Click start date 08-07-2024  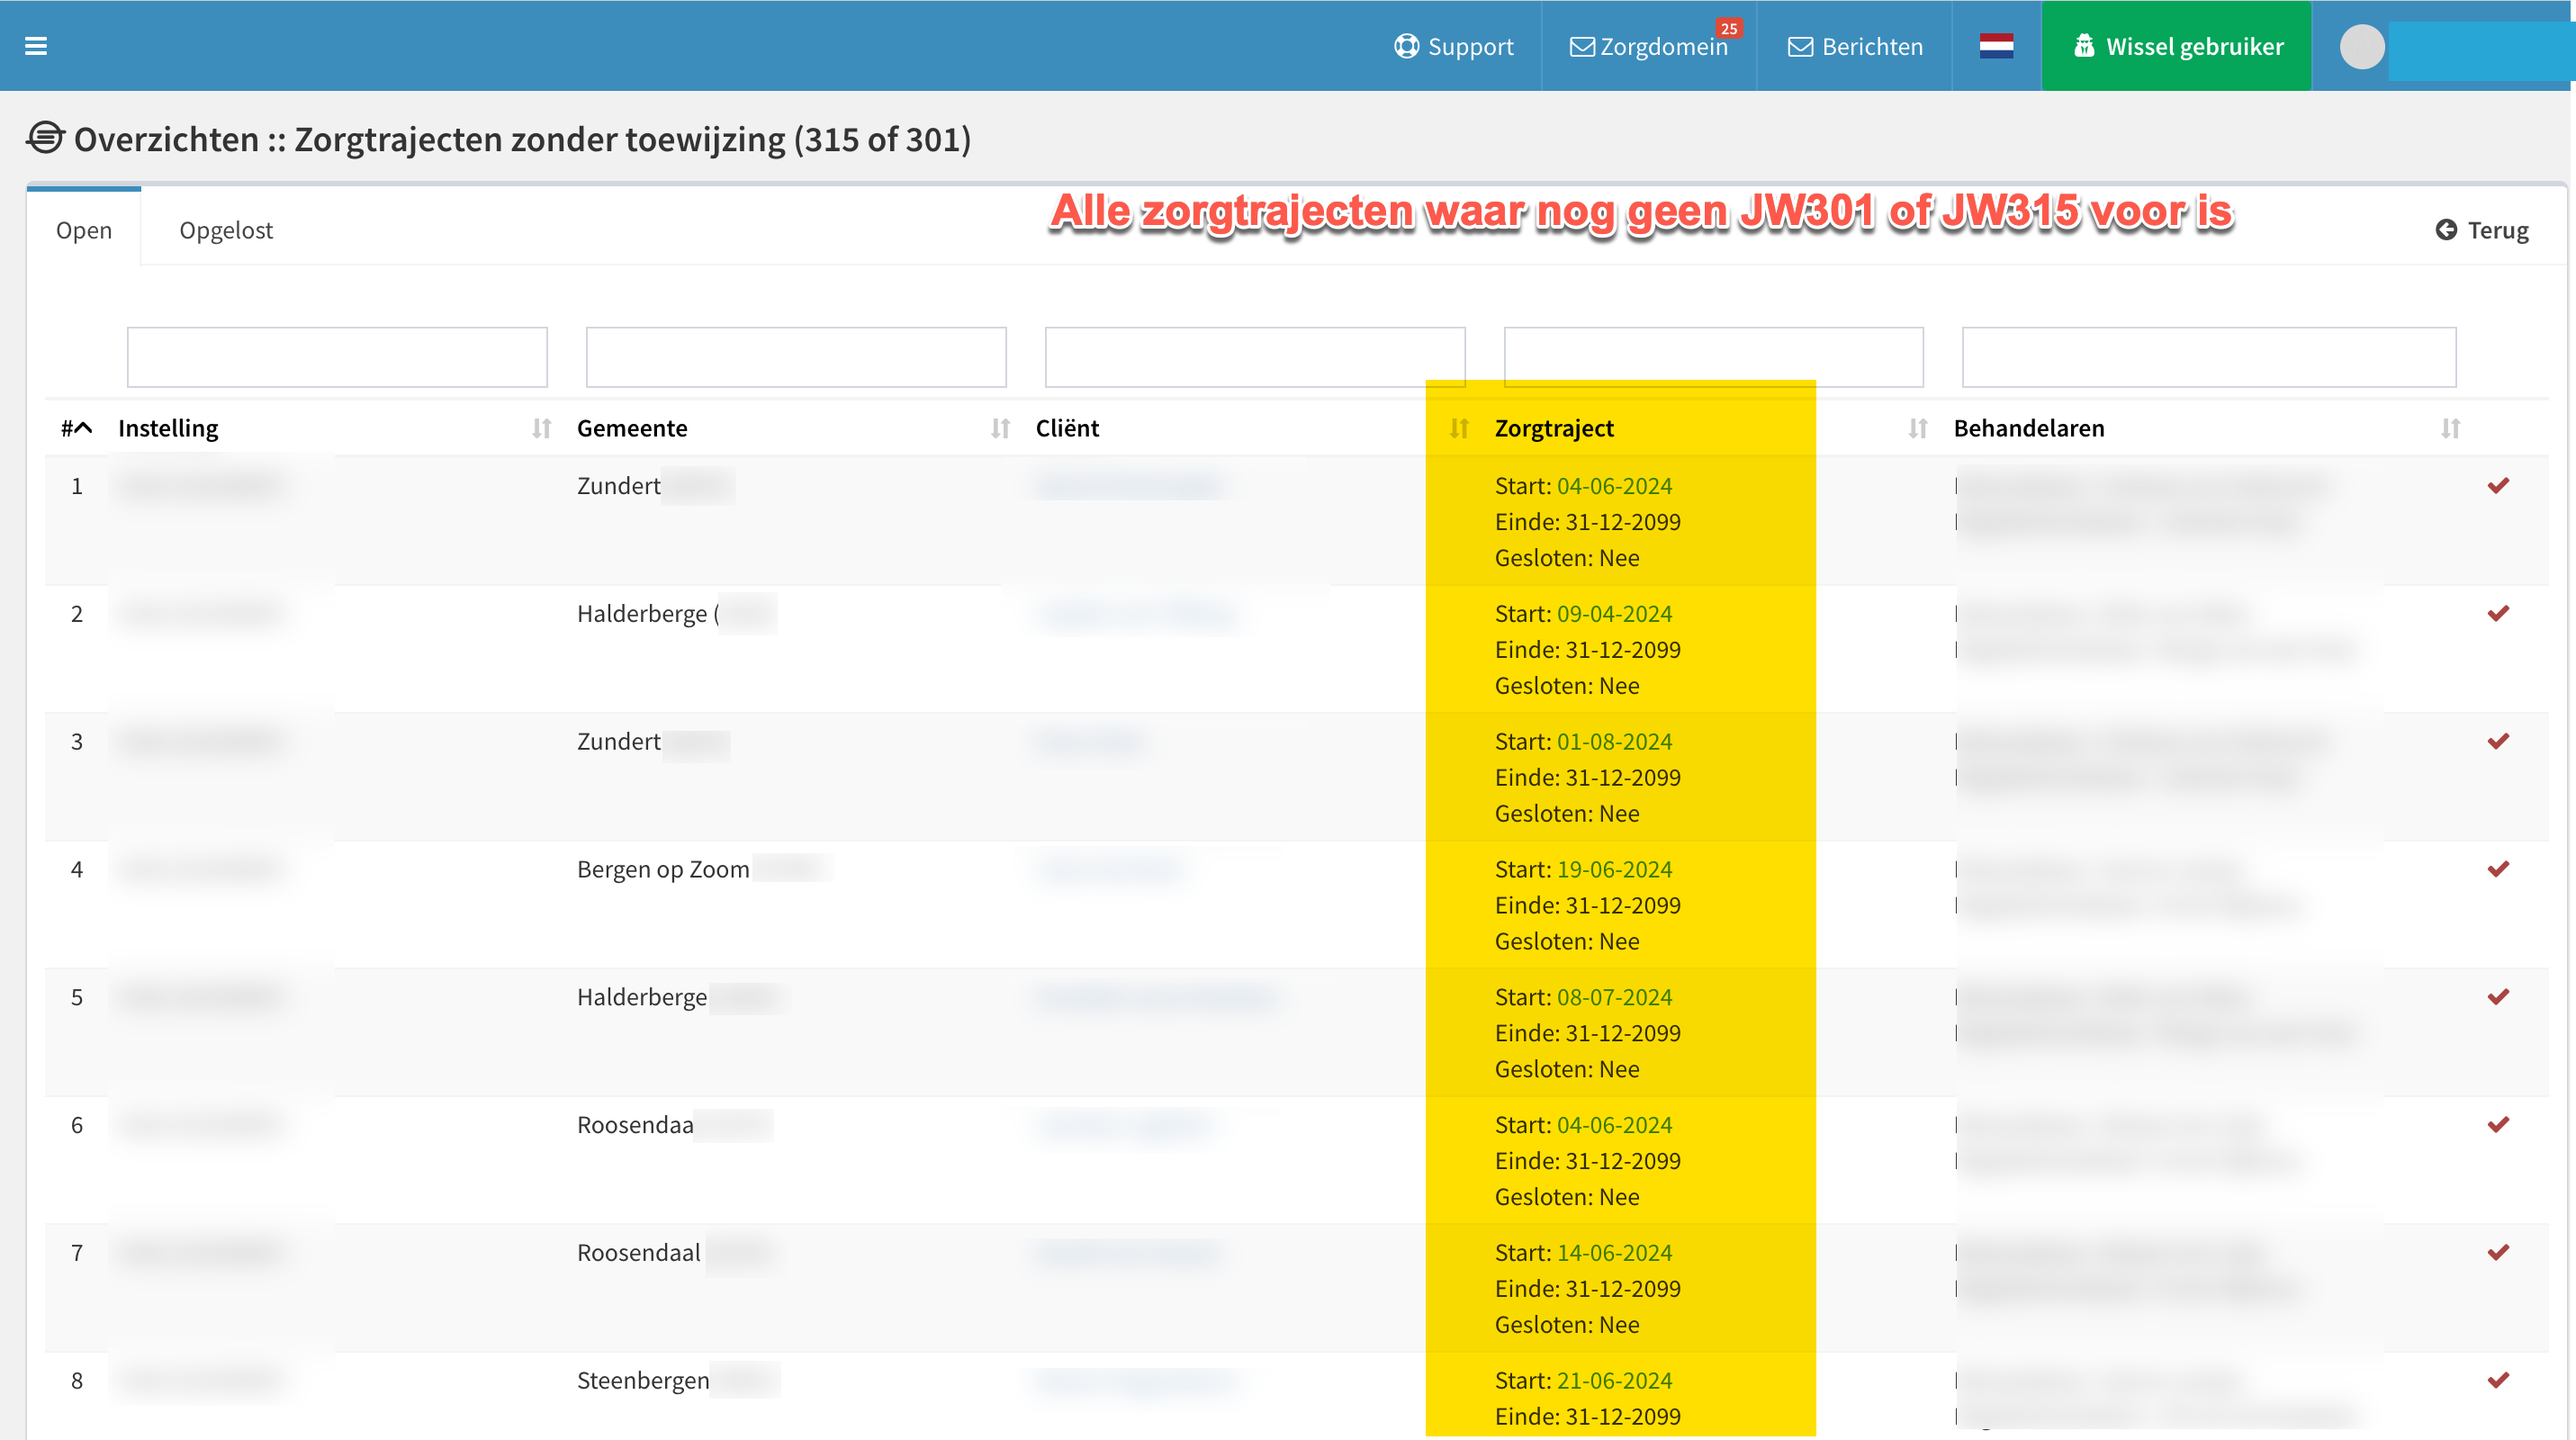(x=1614, y=997)
